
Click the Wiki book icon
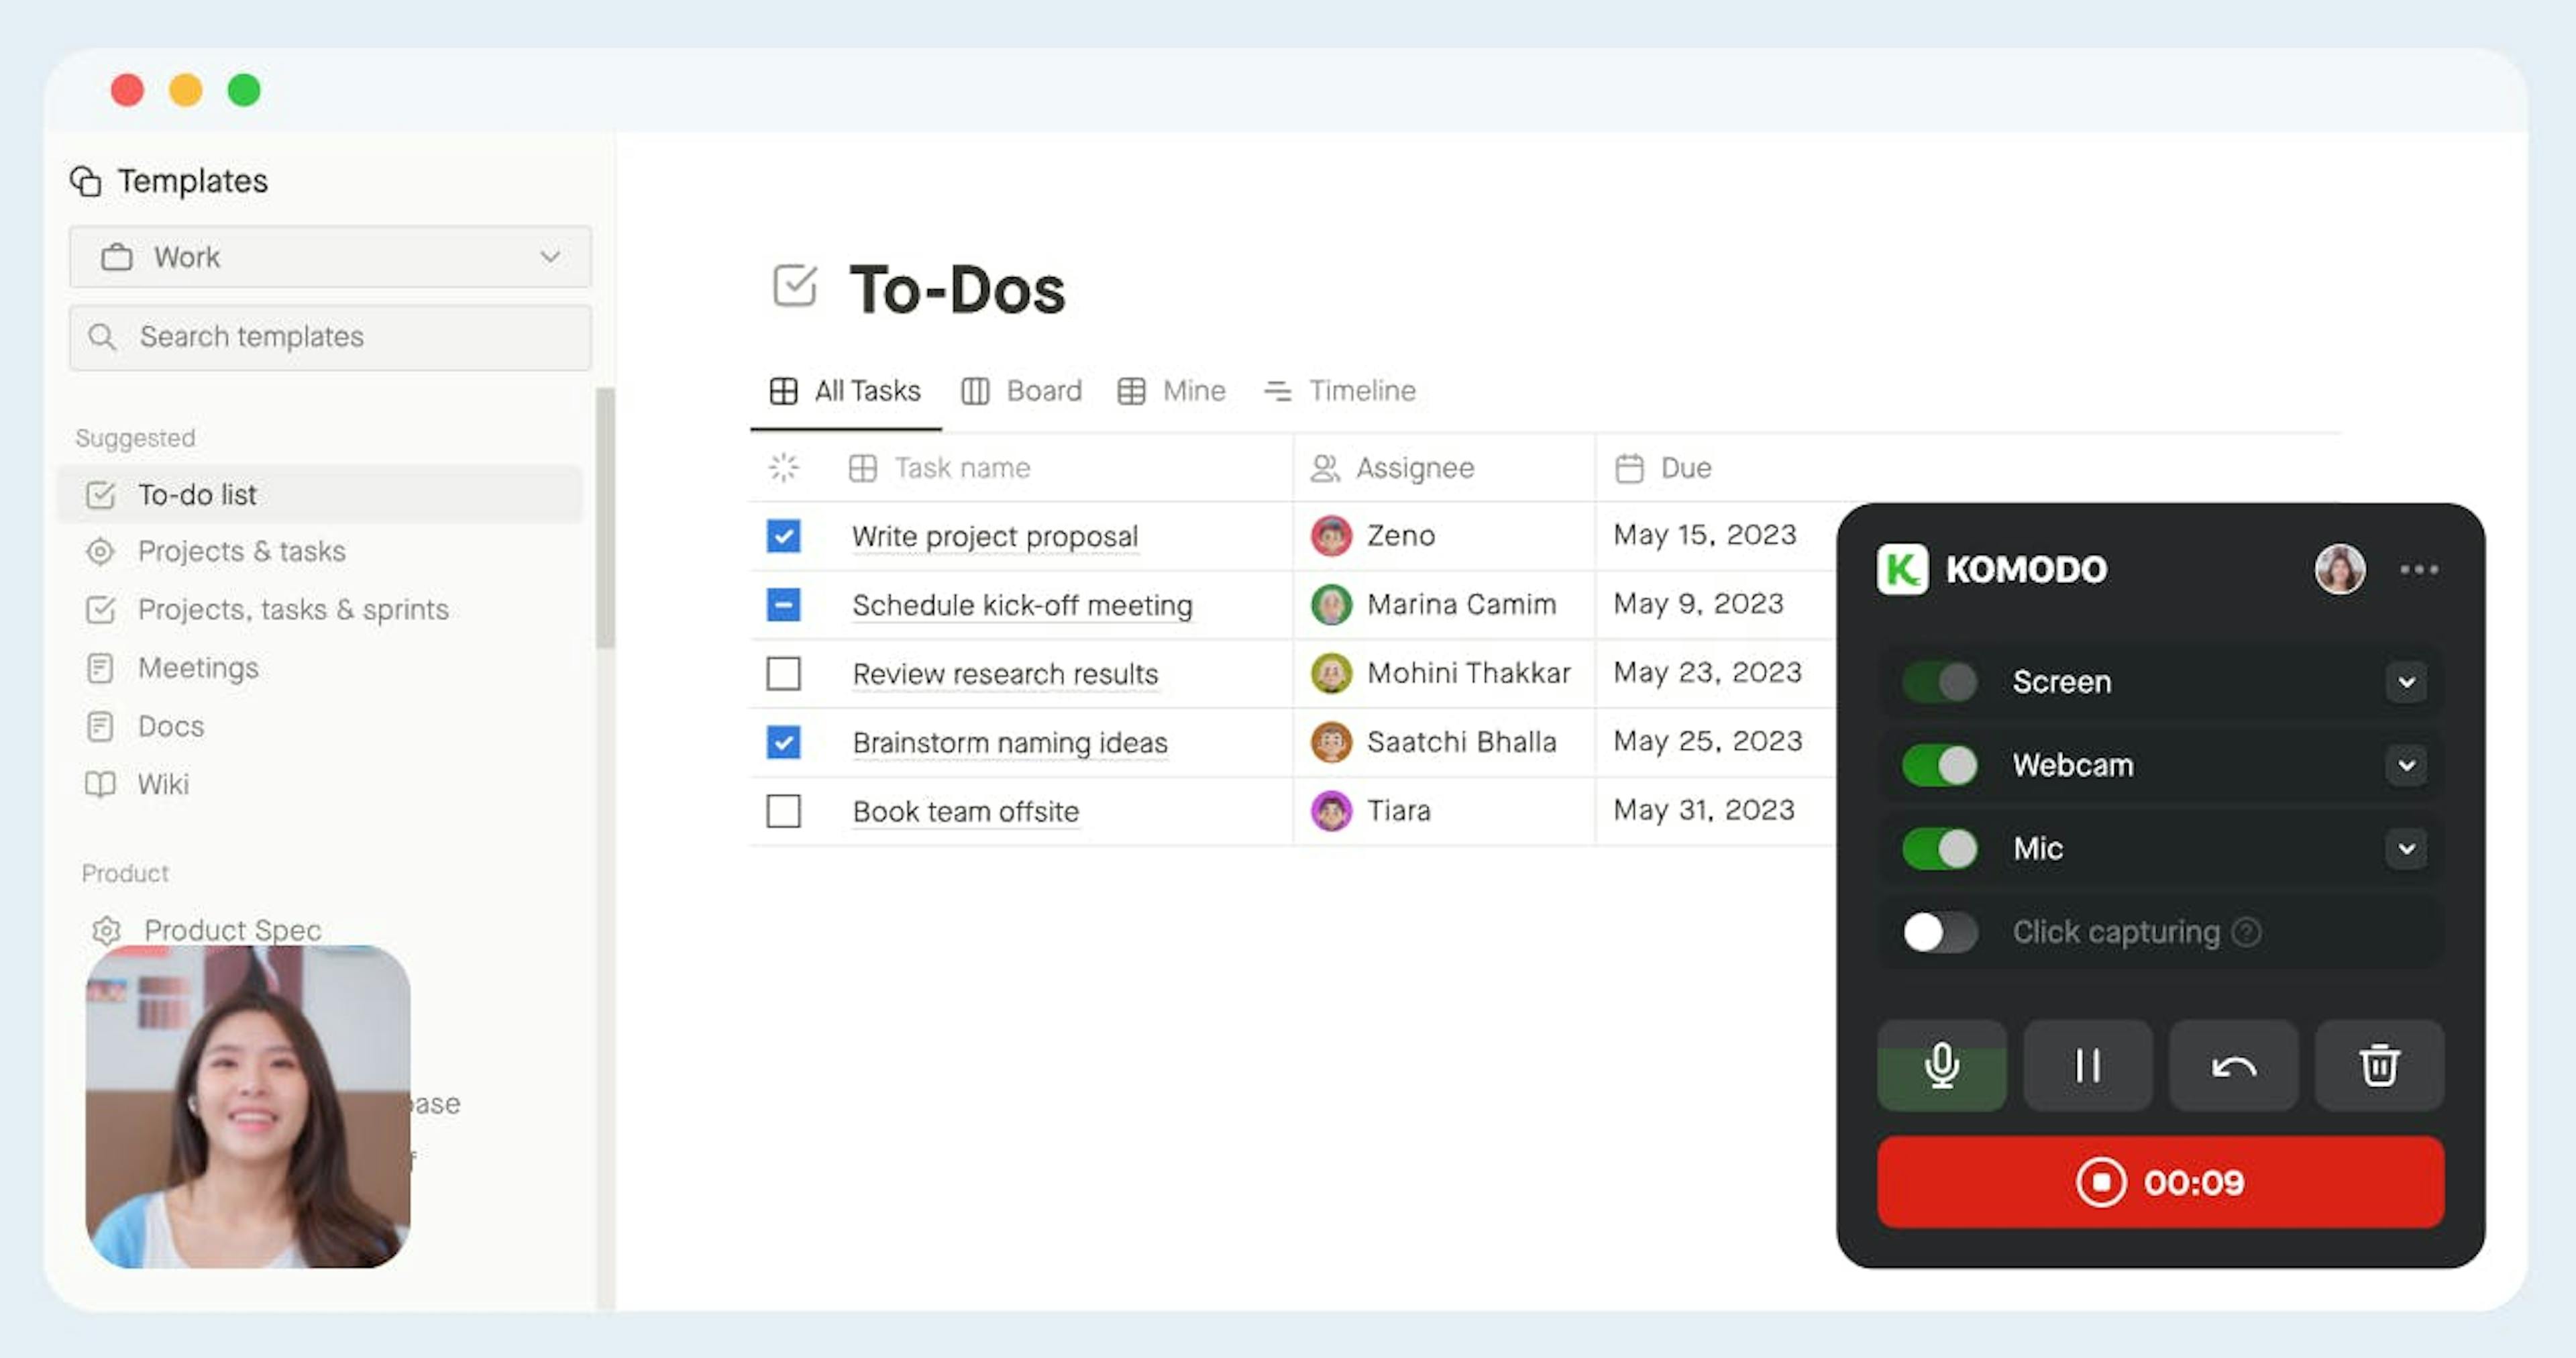coord(100,784)
